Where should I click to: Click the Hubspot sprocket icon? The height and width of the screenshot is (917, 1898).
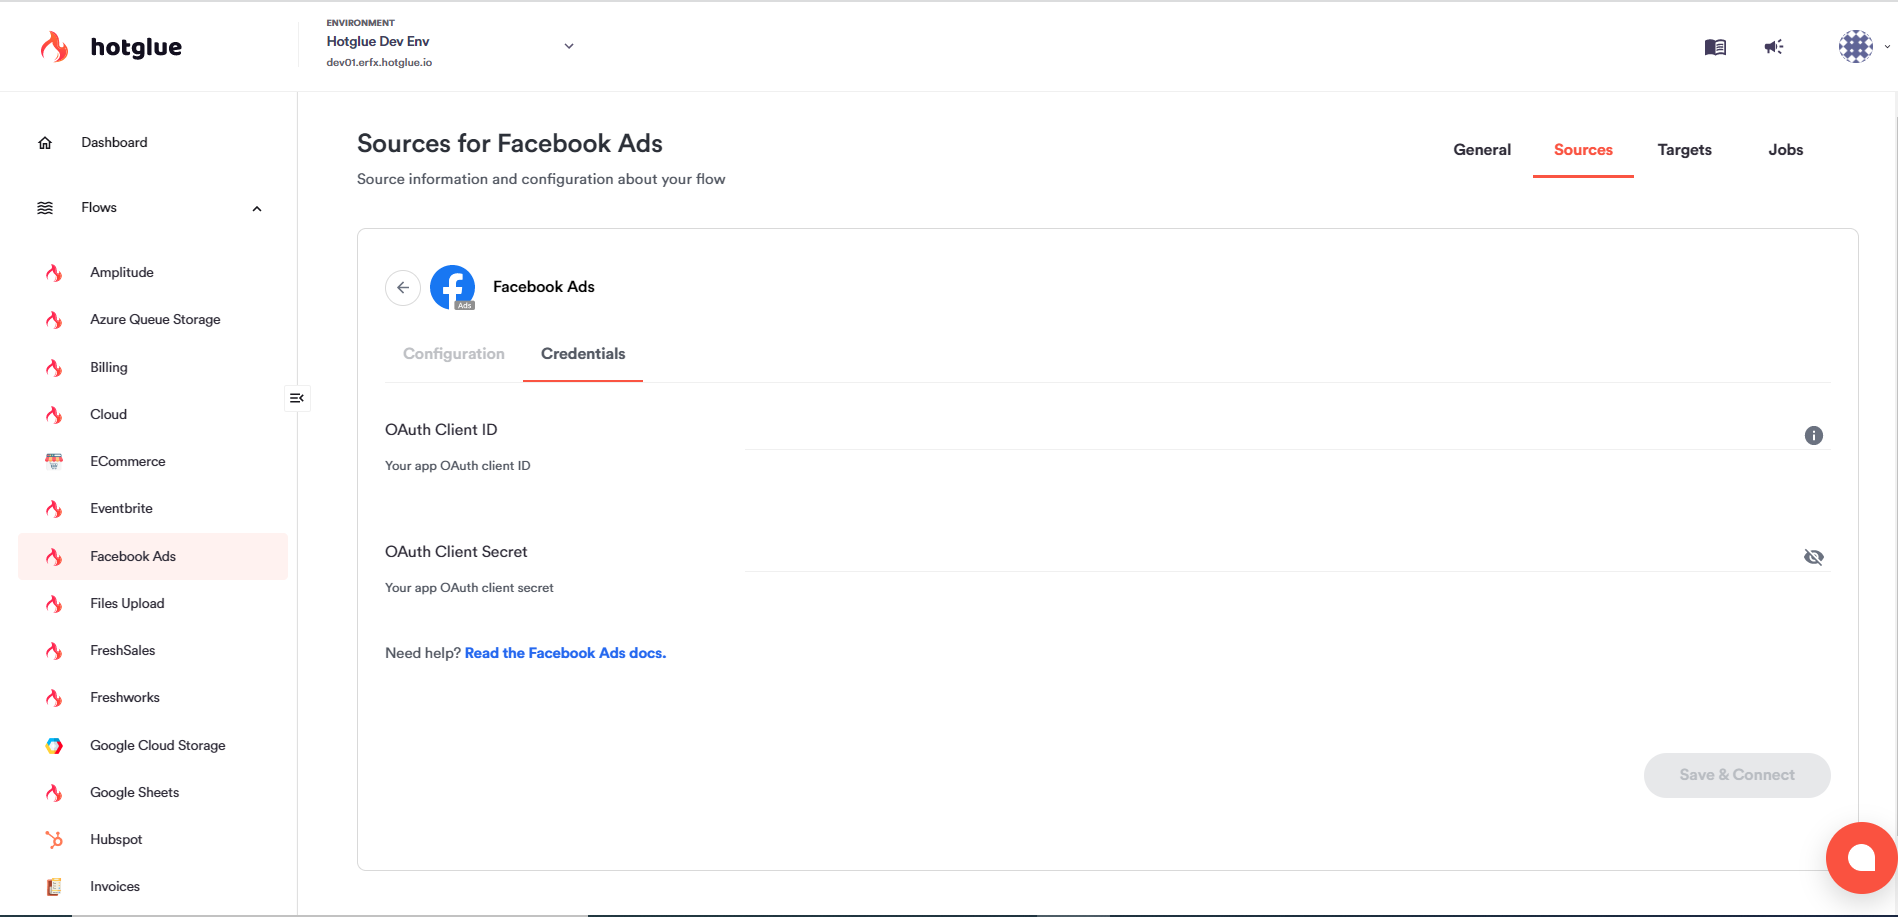coord(54,840)
